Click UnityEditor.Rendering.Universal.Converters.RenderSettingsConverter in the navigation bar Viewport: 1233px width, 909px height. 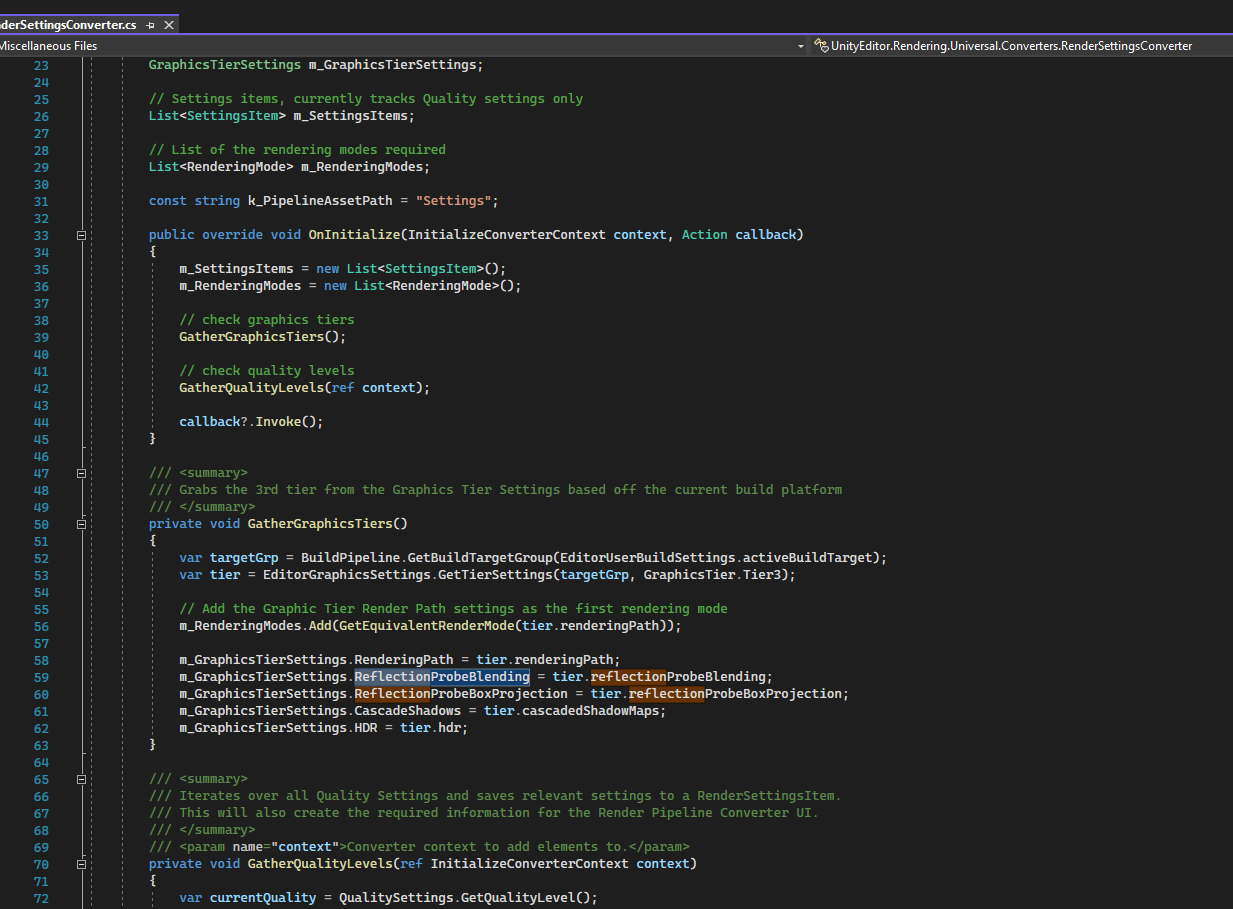coord(1003,45)
